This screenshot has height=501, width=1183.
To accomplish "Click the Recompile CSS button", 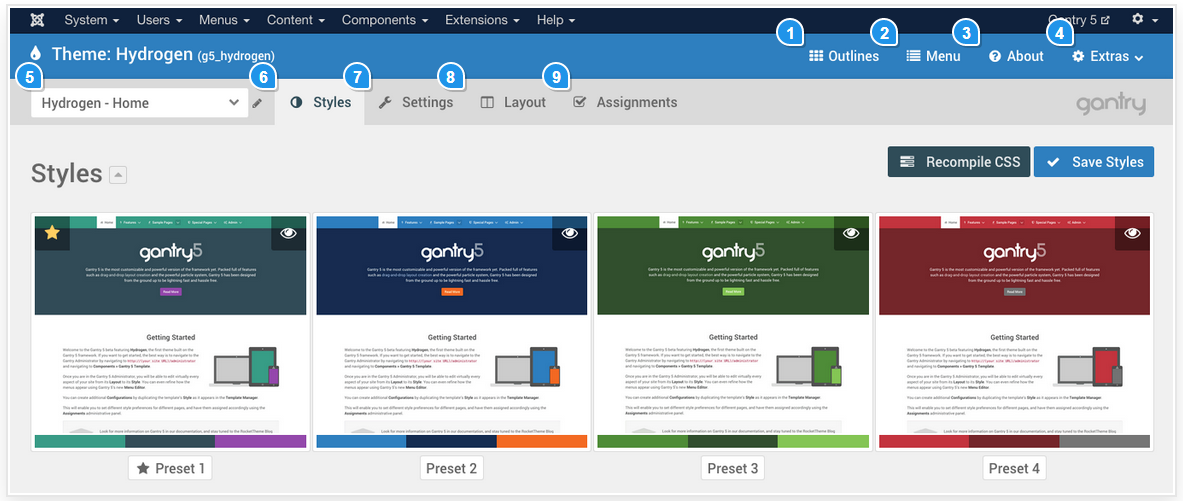I will tap(958, 162).
